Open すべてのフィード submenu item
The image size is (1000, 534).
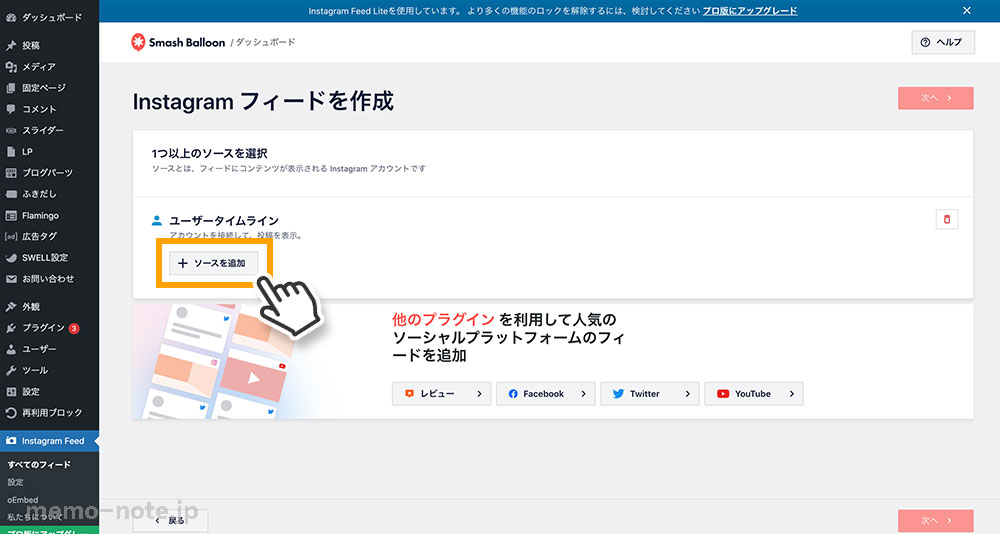39,464
